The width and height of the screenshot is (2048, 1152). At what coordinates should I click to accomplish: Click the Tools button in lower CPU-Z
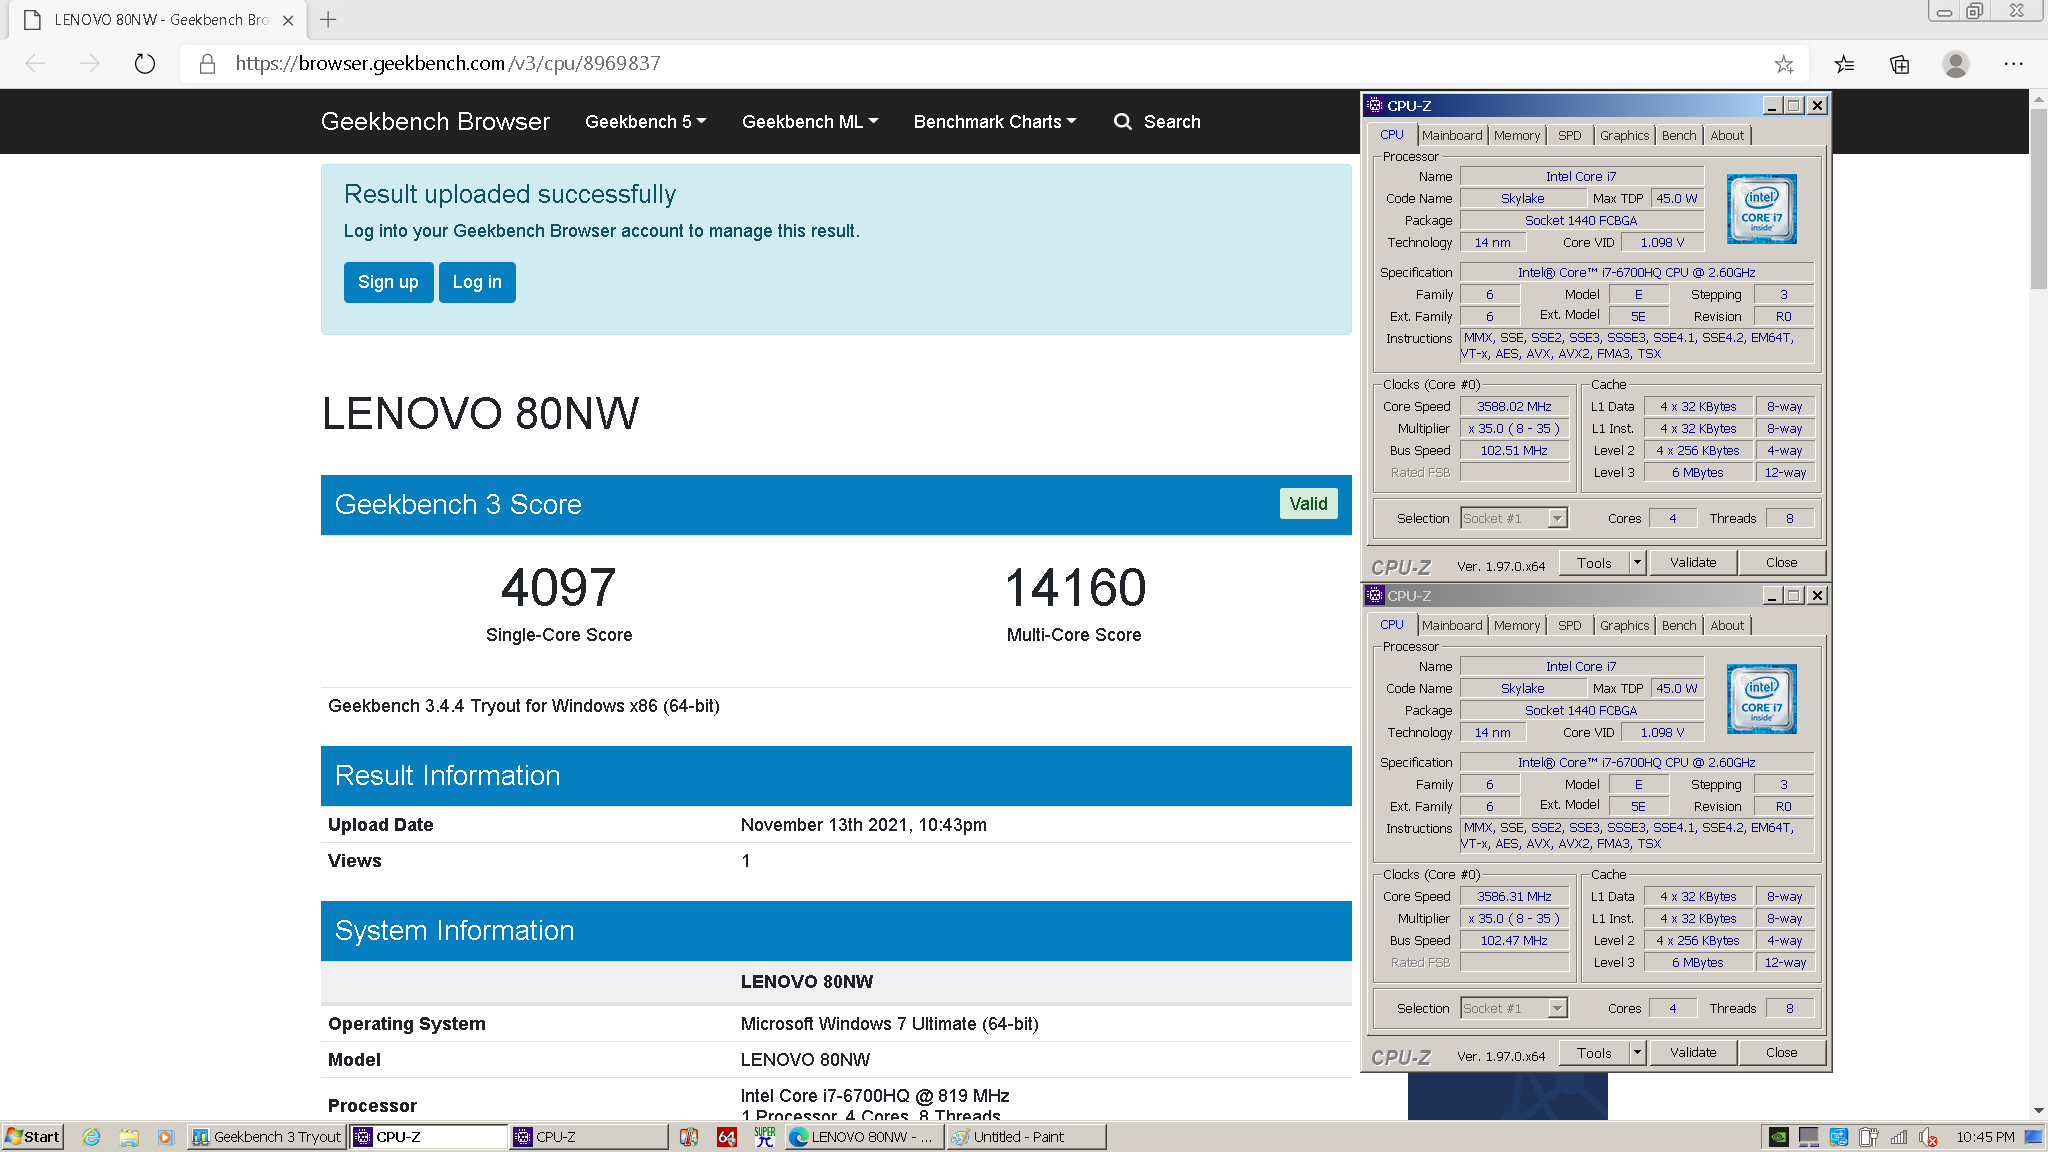(x=1594, y=1053)
